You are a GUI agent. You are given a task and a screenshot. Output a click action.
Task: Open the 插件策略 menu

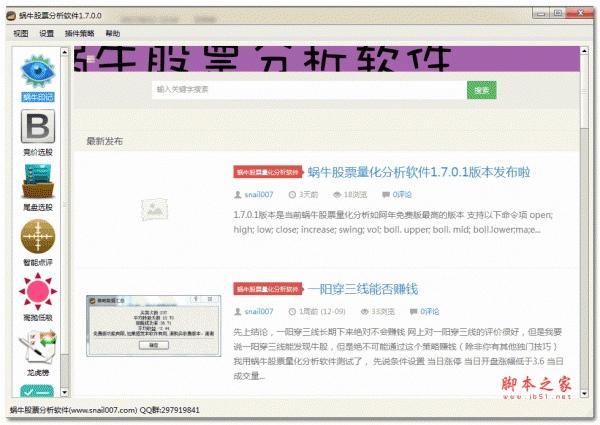point(80,34)
